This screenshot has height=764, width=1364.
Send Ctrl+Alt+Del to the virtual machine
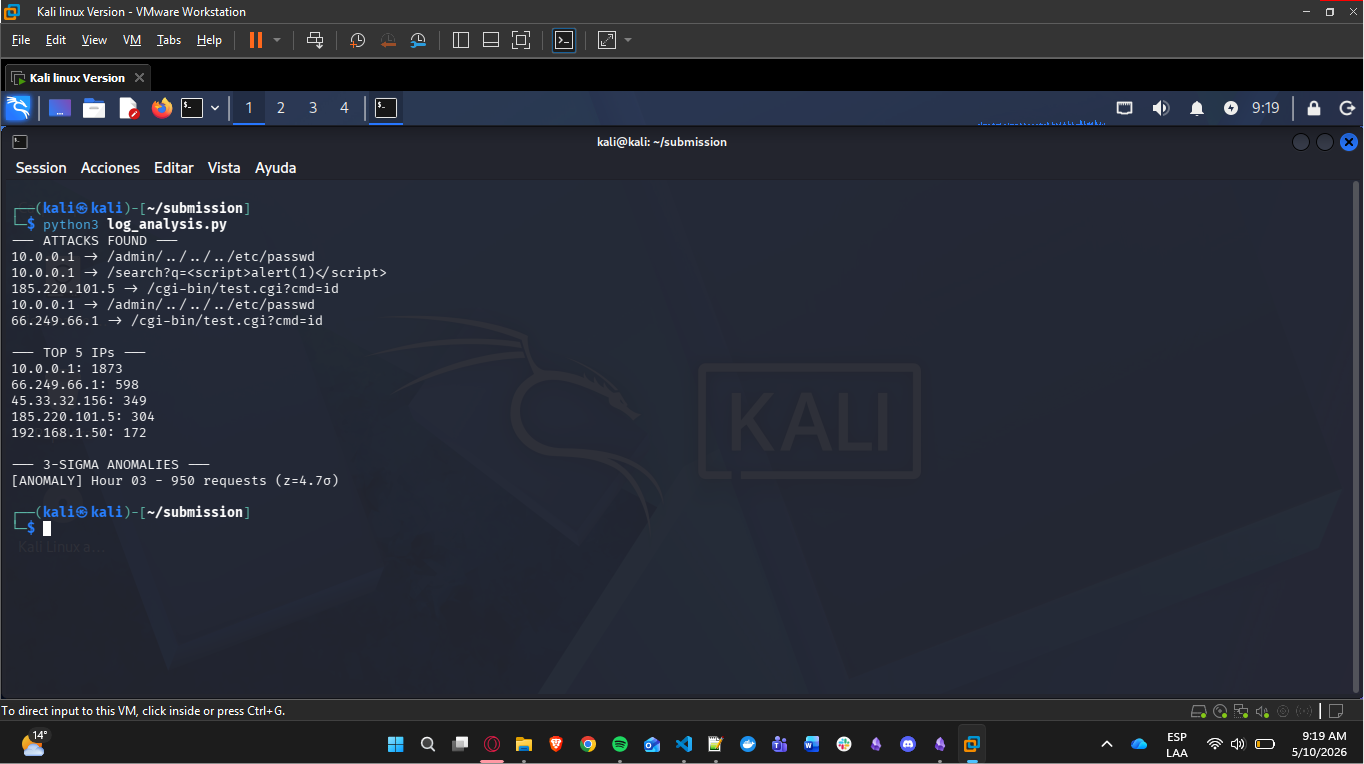click(x=315, y=40)
